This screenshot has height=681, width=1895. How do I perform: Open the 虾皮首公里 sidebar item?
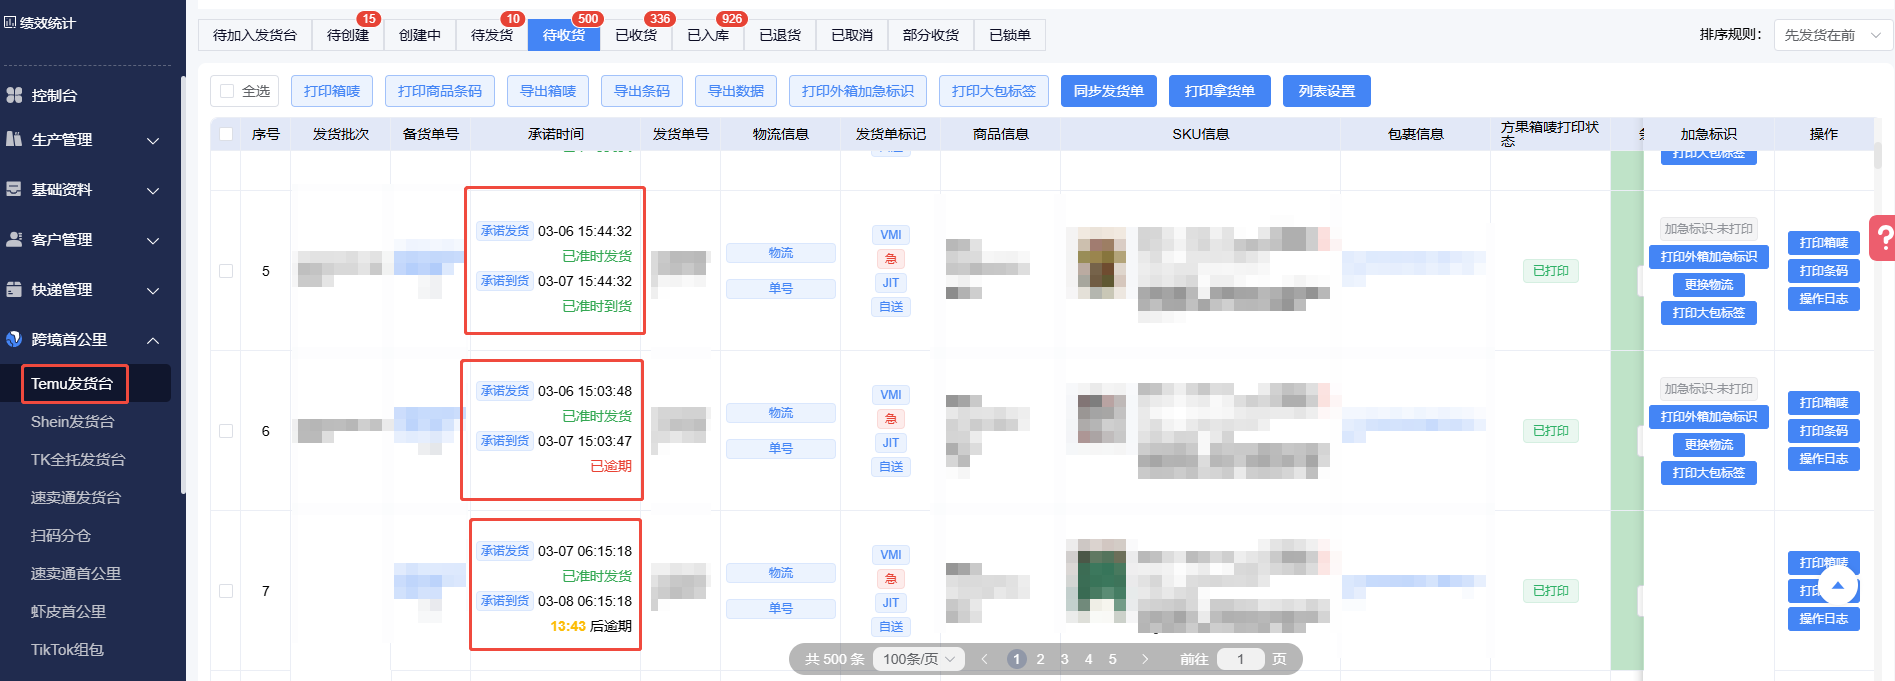[68, 611]
